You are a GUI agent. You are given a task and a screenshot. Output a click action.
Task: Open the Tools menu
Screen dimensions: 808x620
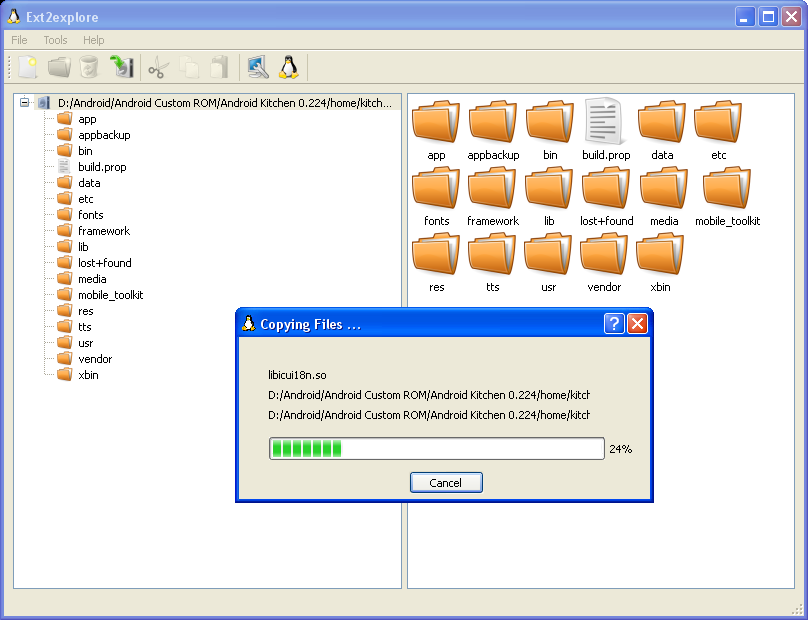[x=55, y=40]
